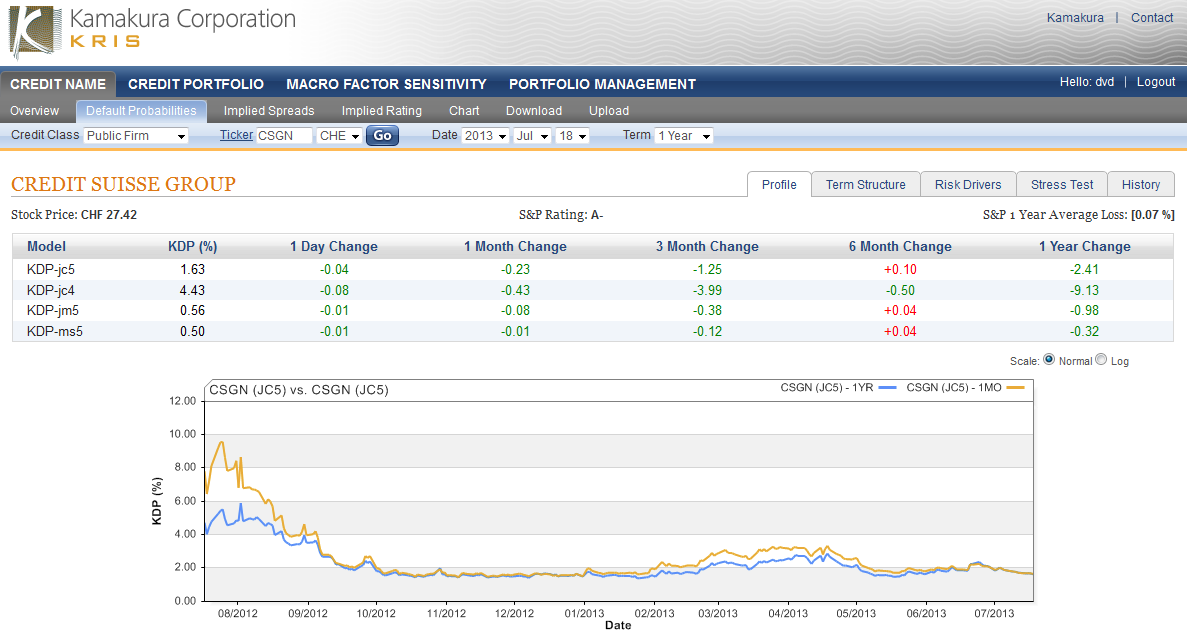Switch to Default Probabilities sub-tab
The height and width of the screenshot is (635, 1187).
tap(141, 111)
